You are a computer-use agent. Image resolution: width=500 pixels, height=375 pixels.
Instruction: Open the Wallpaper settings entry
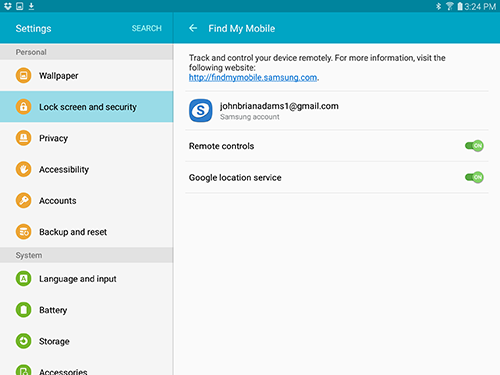tap(87, 76)
